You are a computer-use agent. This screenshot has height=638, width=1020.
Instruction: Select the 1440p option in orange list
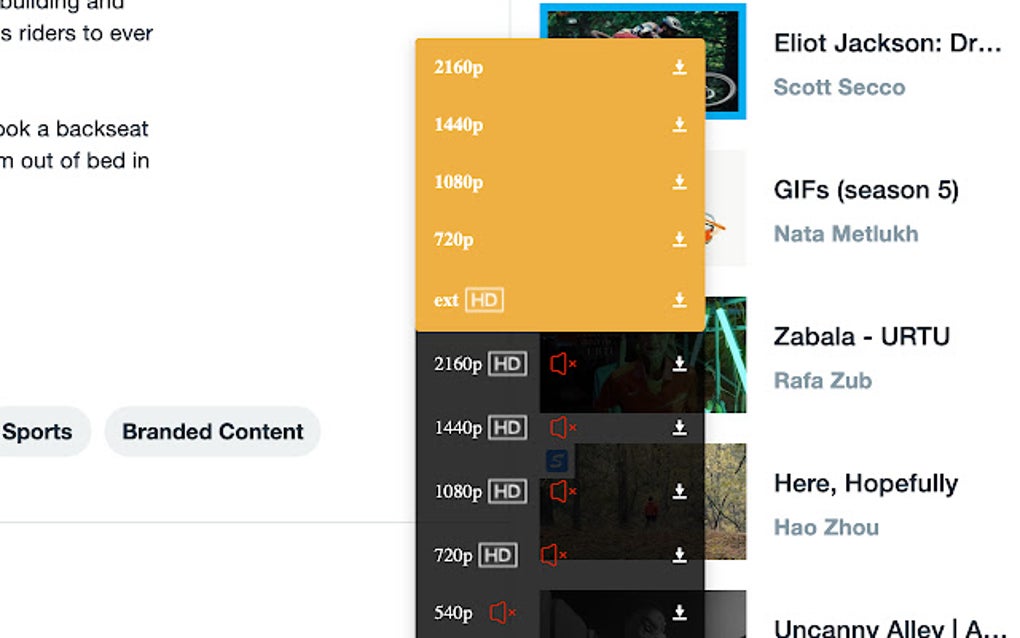coord(459,125)
